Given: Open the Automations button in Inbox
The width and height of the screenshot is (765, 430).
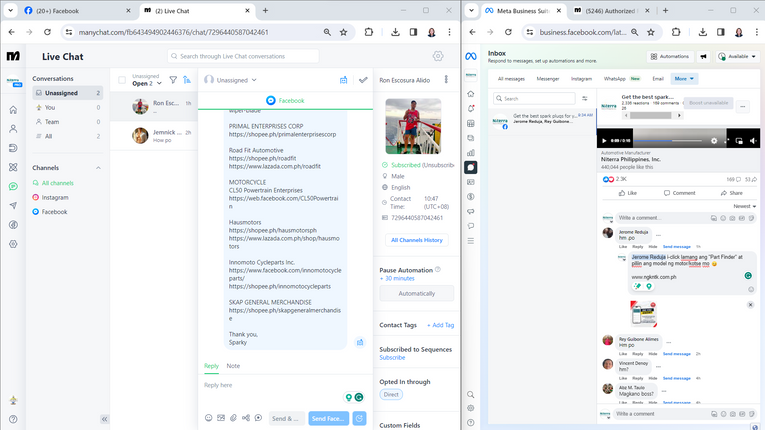Looking at the screenshot, I should tap(670, 57).
